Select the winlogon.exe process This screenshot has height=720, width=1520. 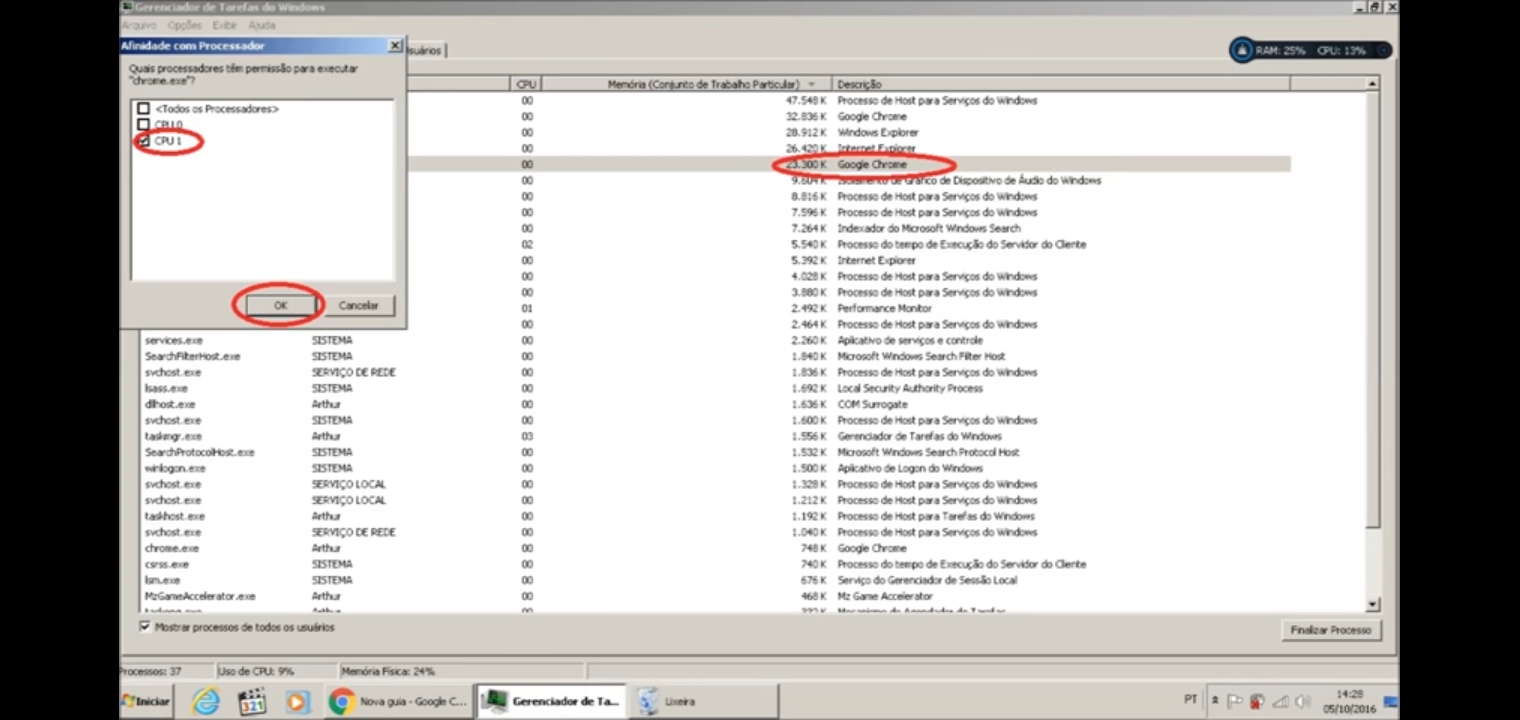coord(175,468)
